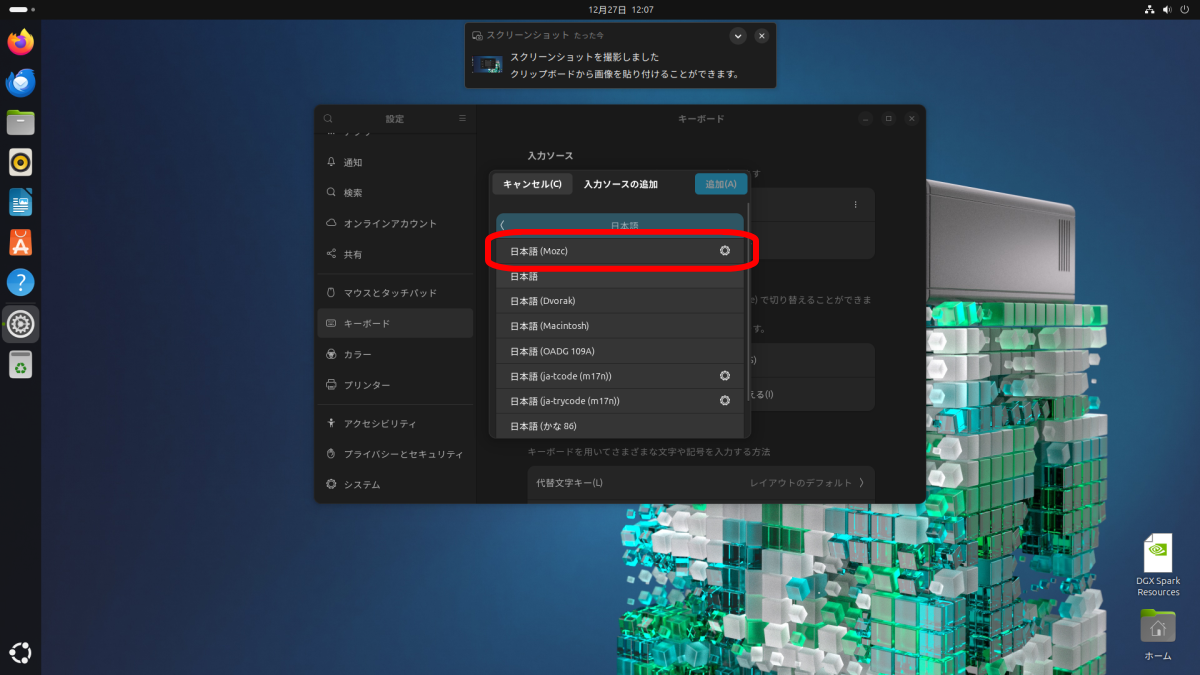The height and width of the screenshot is (675, 1200).
Task: Expand the screenshot notification with the chevron
Action: coord(738,36)
